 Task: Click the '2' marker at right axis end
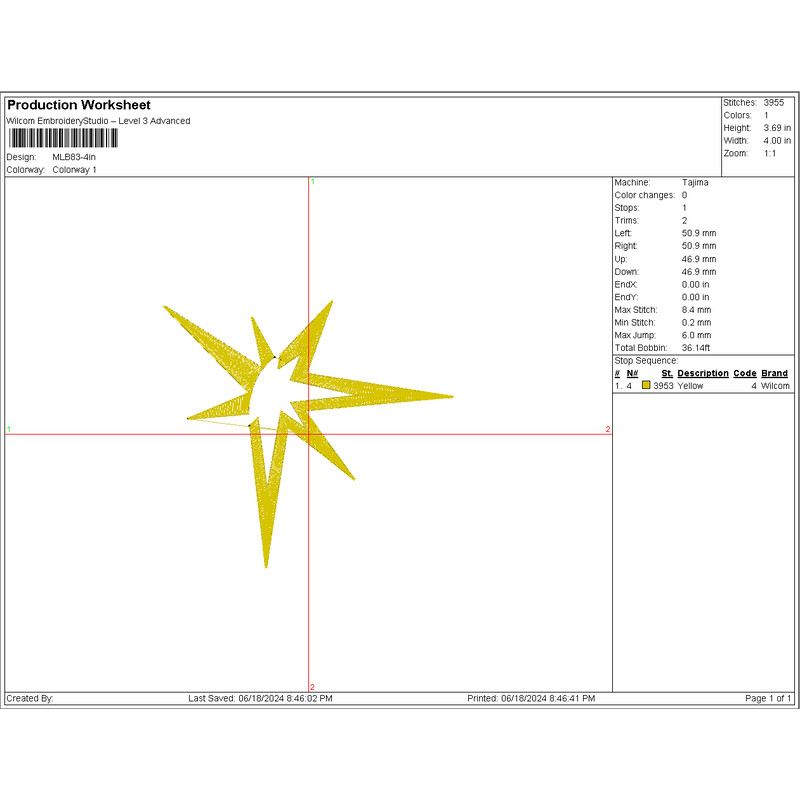[607, 429]
